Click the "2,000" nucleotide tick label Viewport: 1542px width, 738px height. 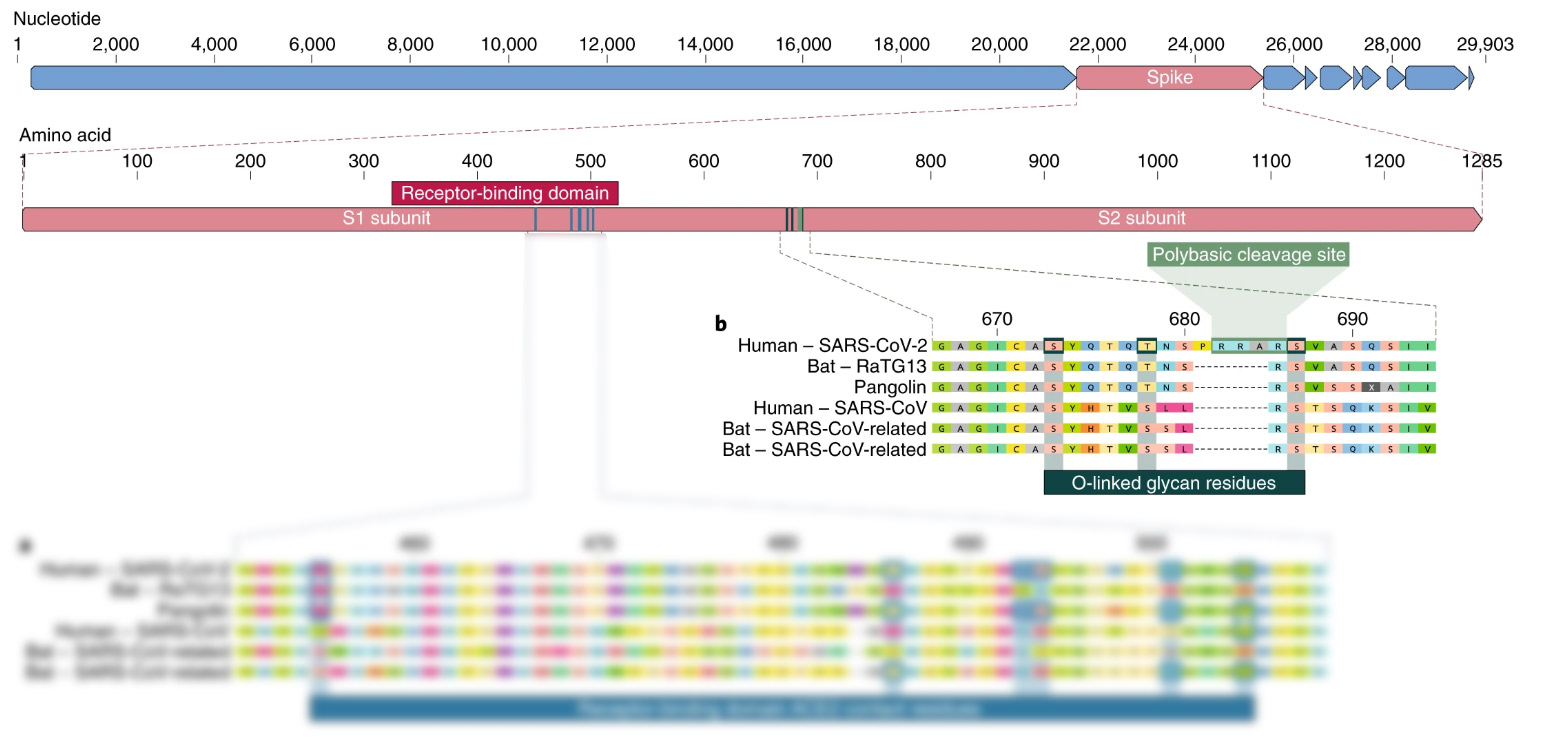(115, 44)
